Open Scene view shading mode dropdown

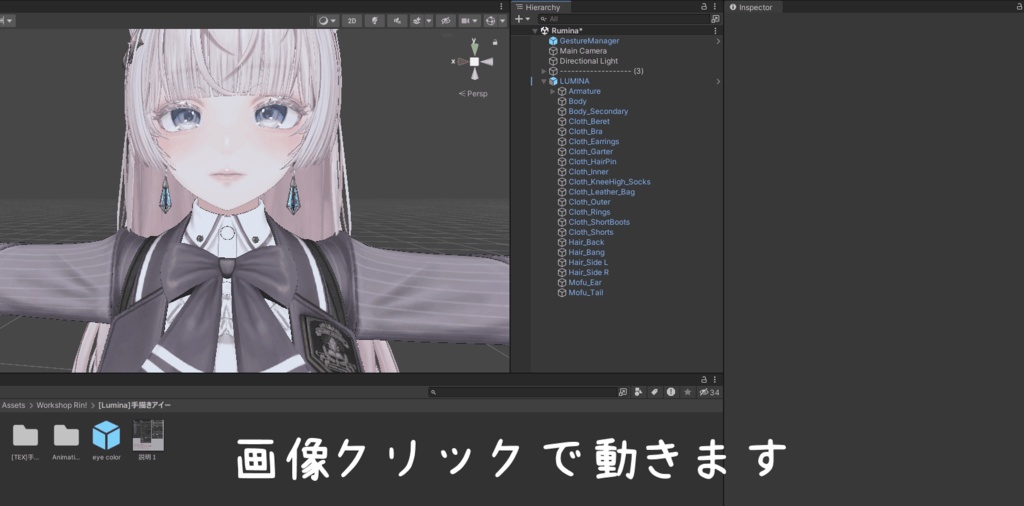tap(327, 21)
